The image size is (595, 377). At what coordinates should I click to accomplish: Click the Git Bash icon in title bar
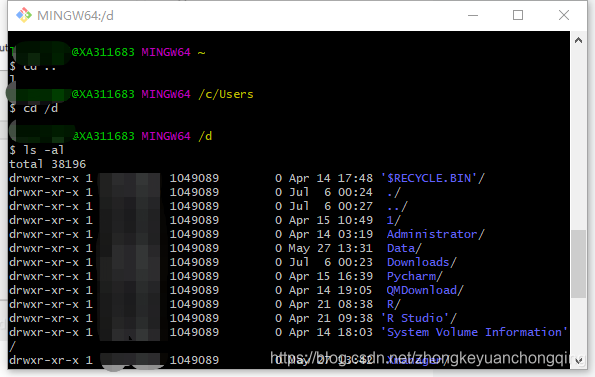coord(24,15)
